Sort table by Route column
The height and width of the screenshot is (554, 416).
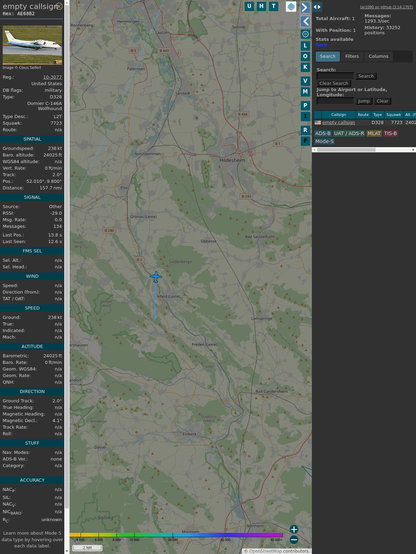coord(363,115)
